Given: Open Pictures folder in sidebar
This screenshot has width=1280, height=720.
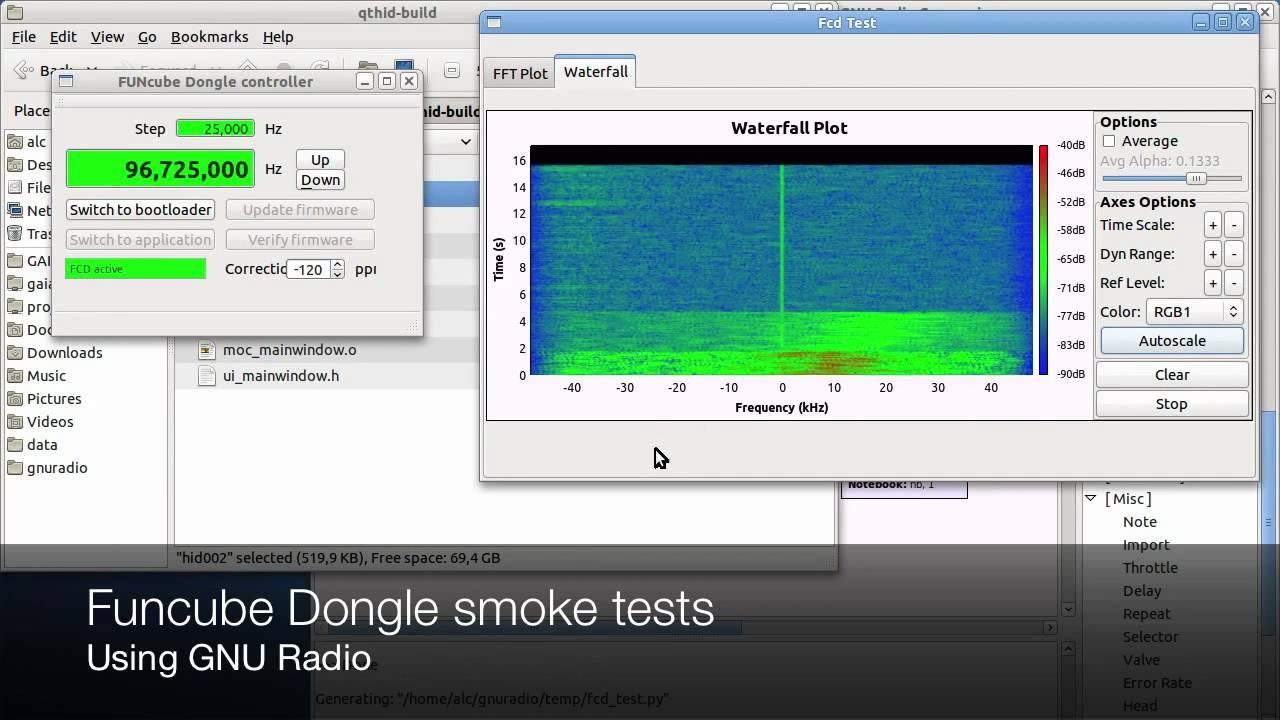Looking at the screenshot, I should (54, 399).
